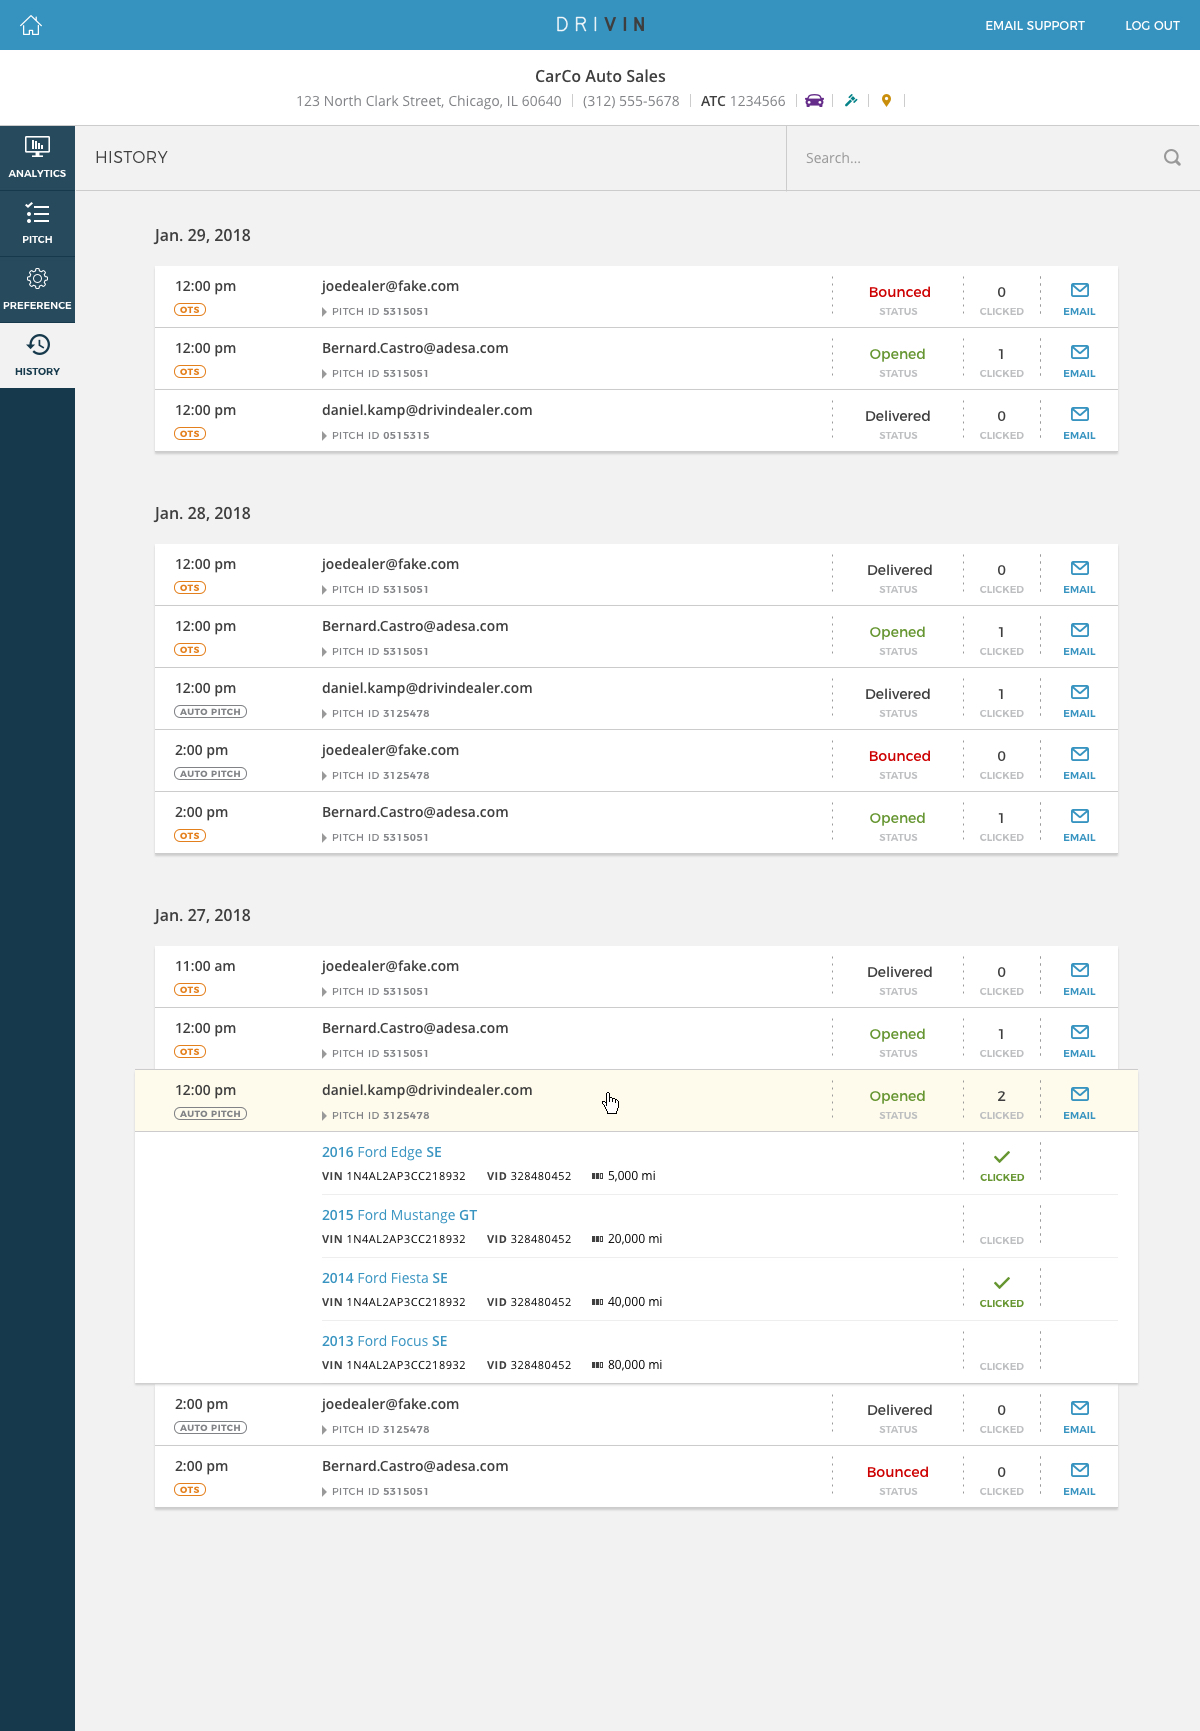Open the 2014 Ford Fiesta SE link

click(x=384, y=1278)
